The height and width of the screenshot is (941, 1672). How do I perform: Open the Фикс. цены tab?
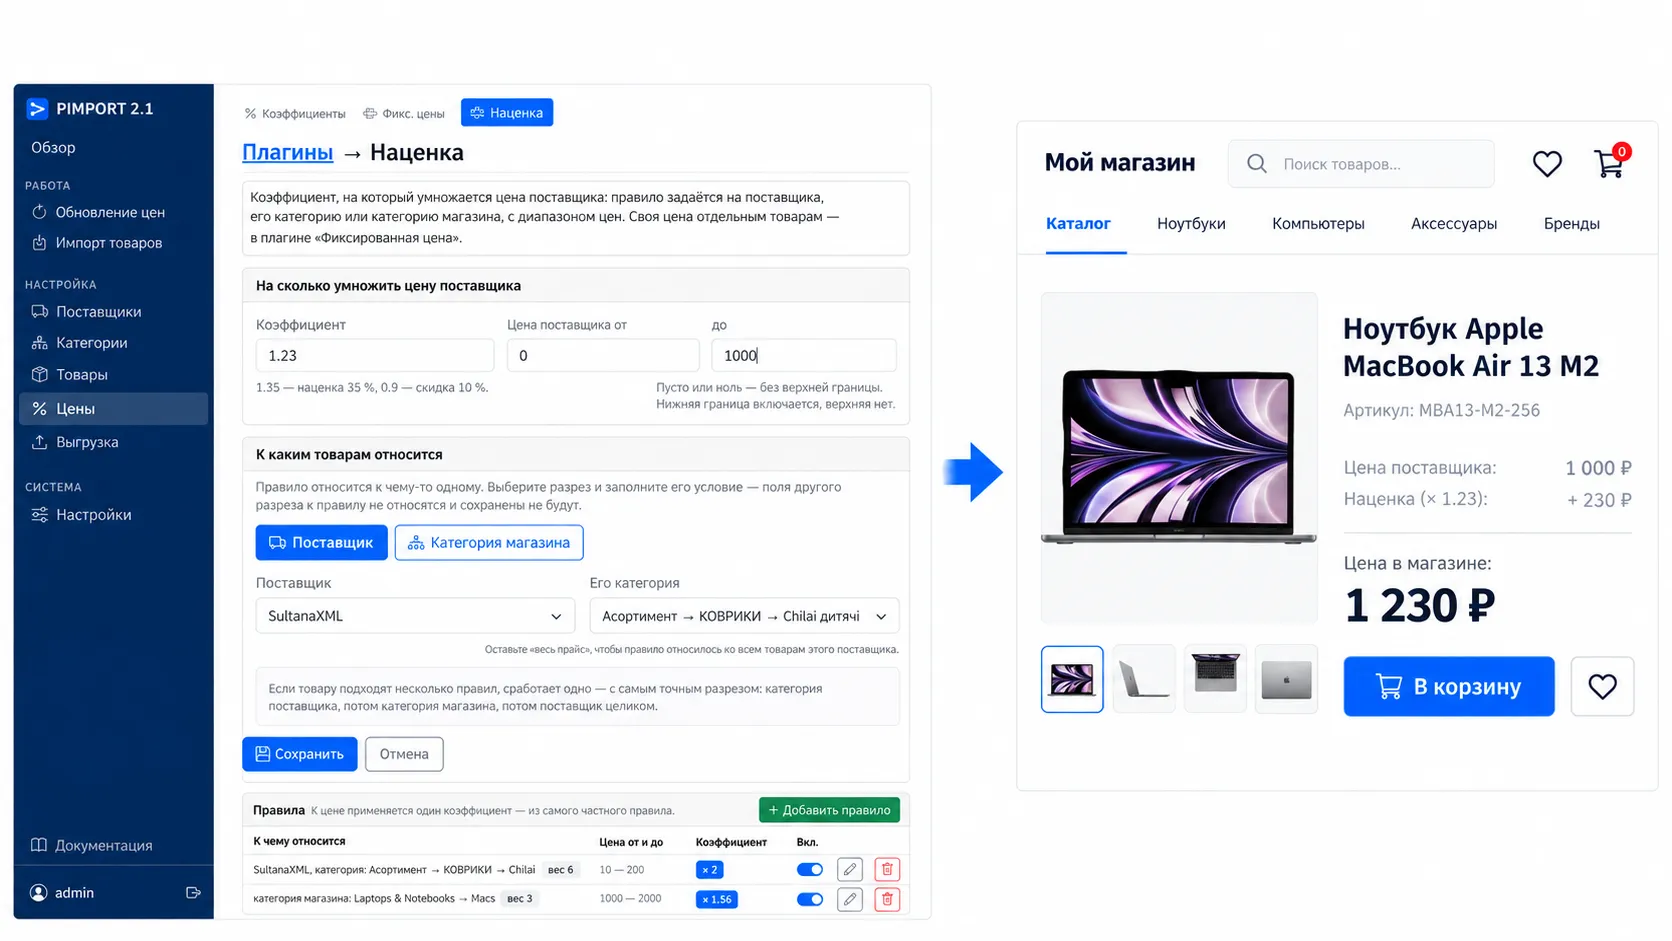404,113
